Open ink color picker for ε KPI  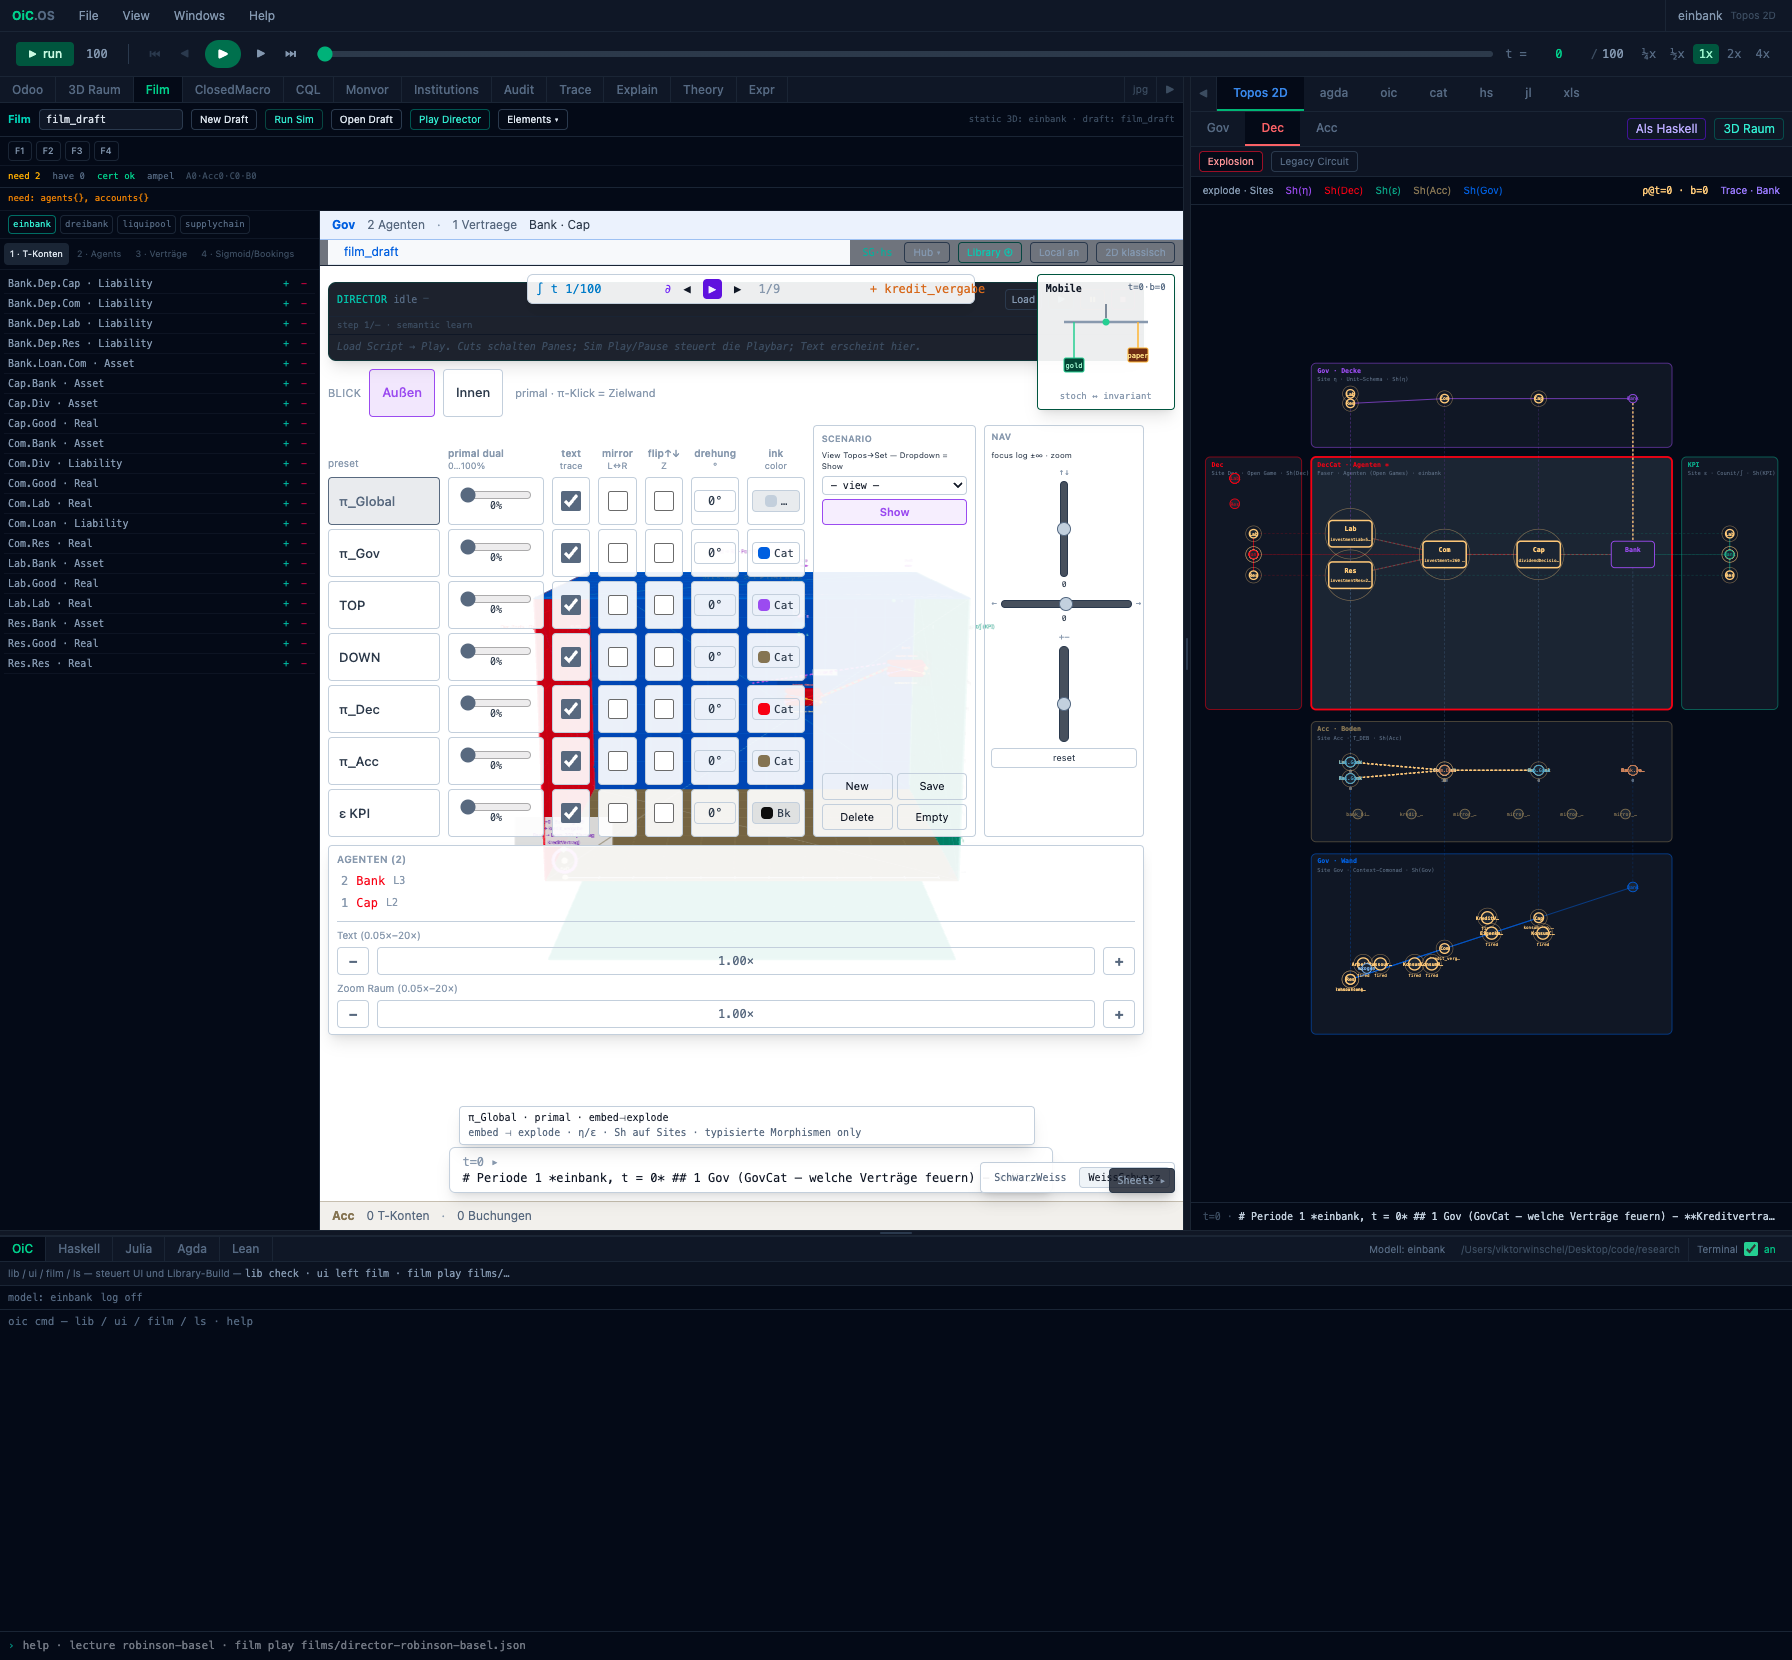coord(776,813)
